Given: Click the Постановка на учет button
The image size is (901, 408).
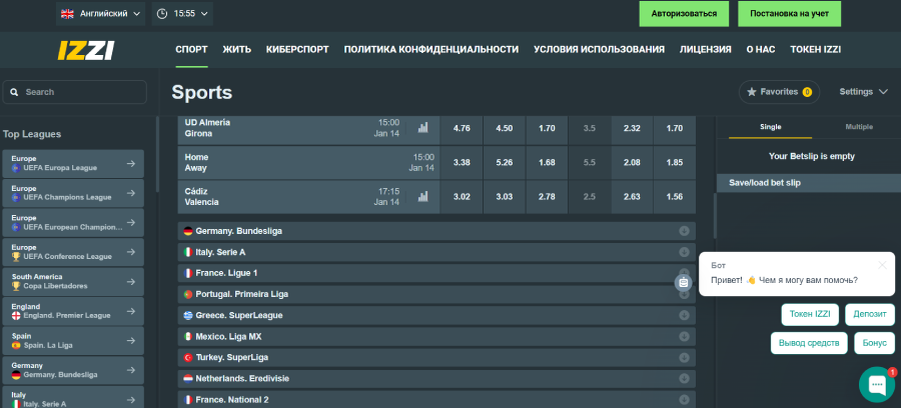Looking at the screenshot, I should (789, 13).
